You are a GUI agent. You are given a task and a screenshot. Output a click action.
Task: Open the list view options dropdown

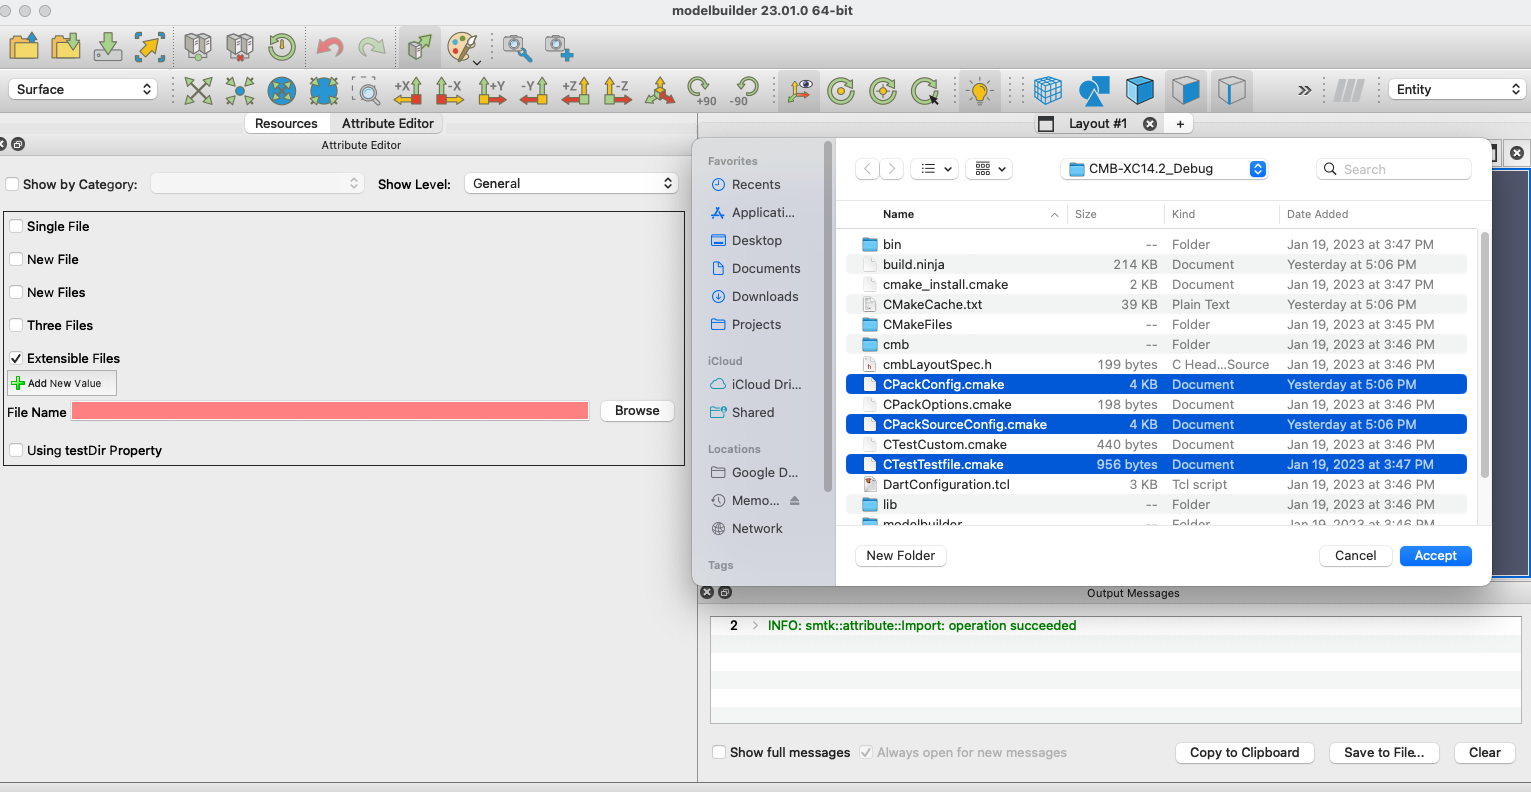click(936, 169)
